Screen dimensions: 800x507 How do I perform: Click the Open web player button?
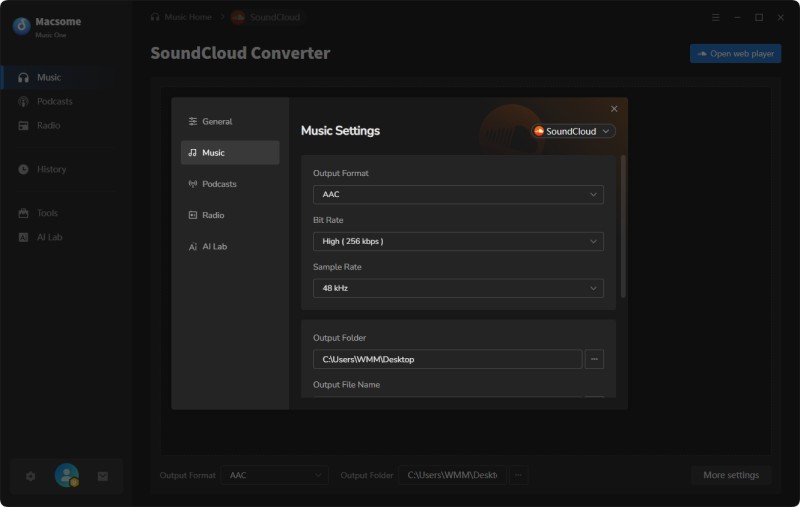pyautogui.click(x=735, y=54)
